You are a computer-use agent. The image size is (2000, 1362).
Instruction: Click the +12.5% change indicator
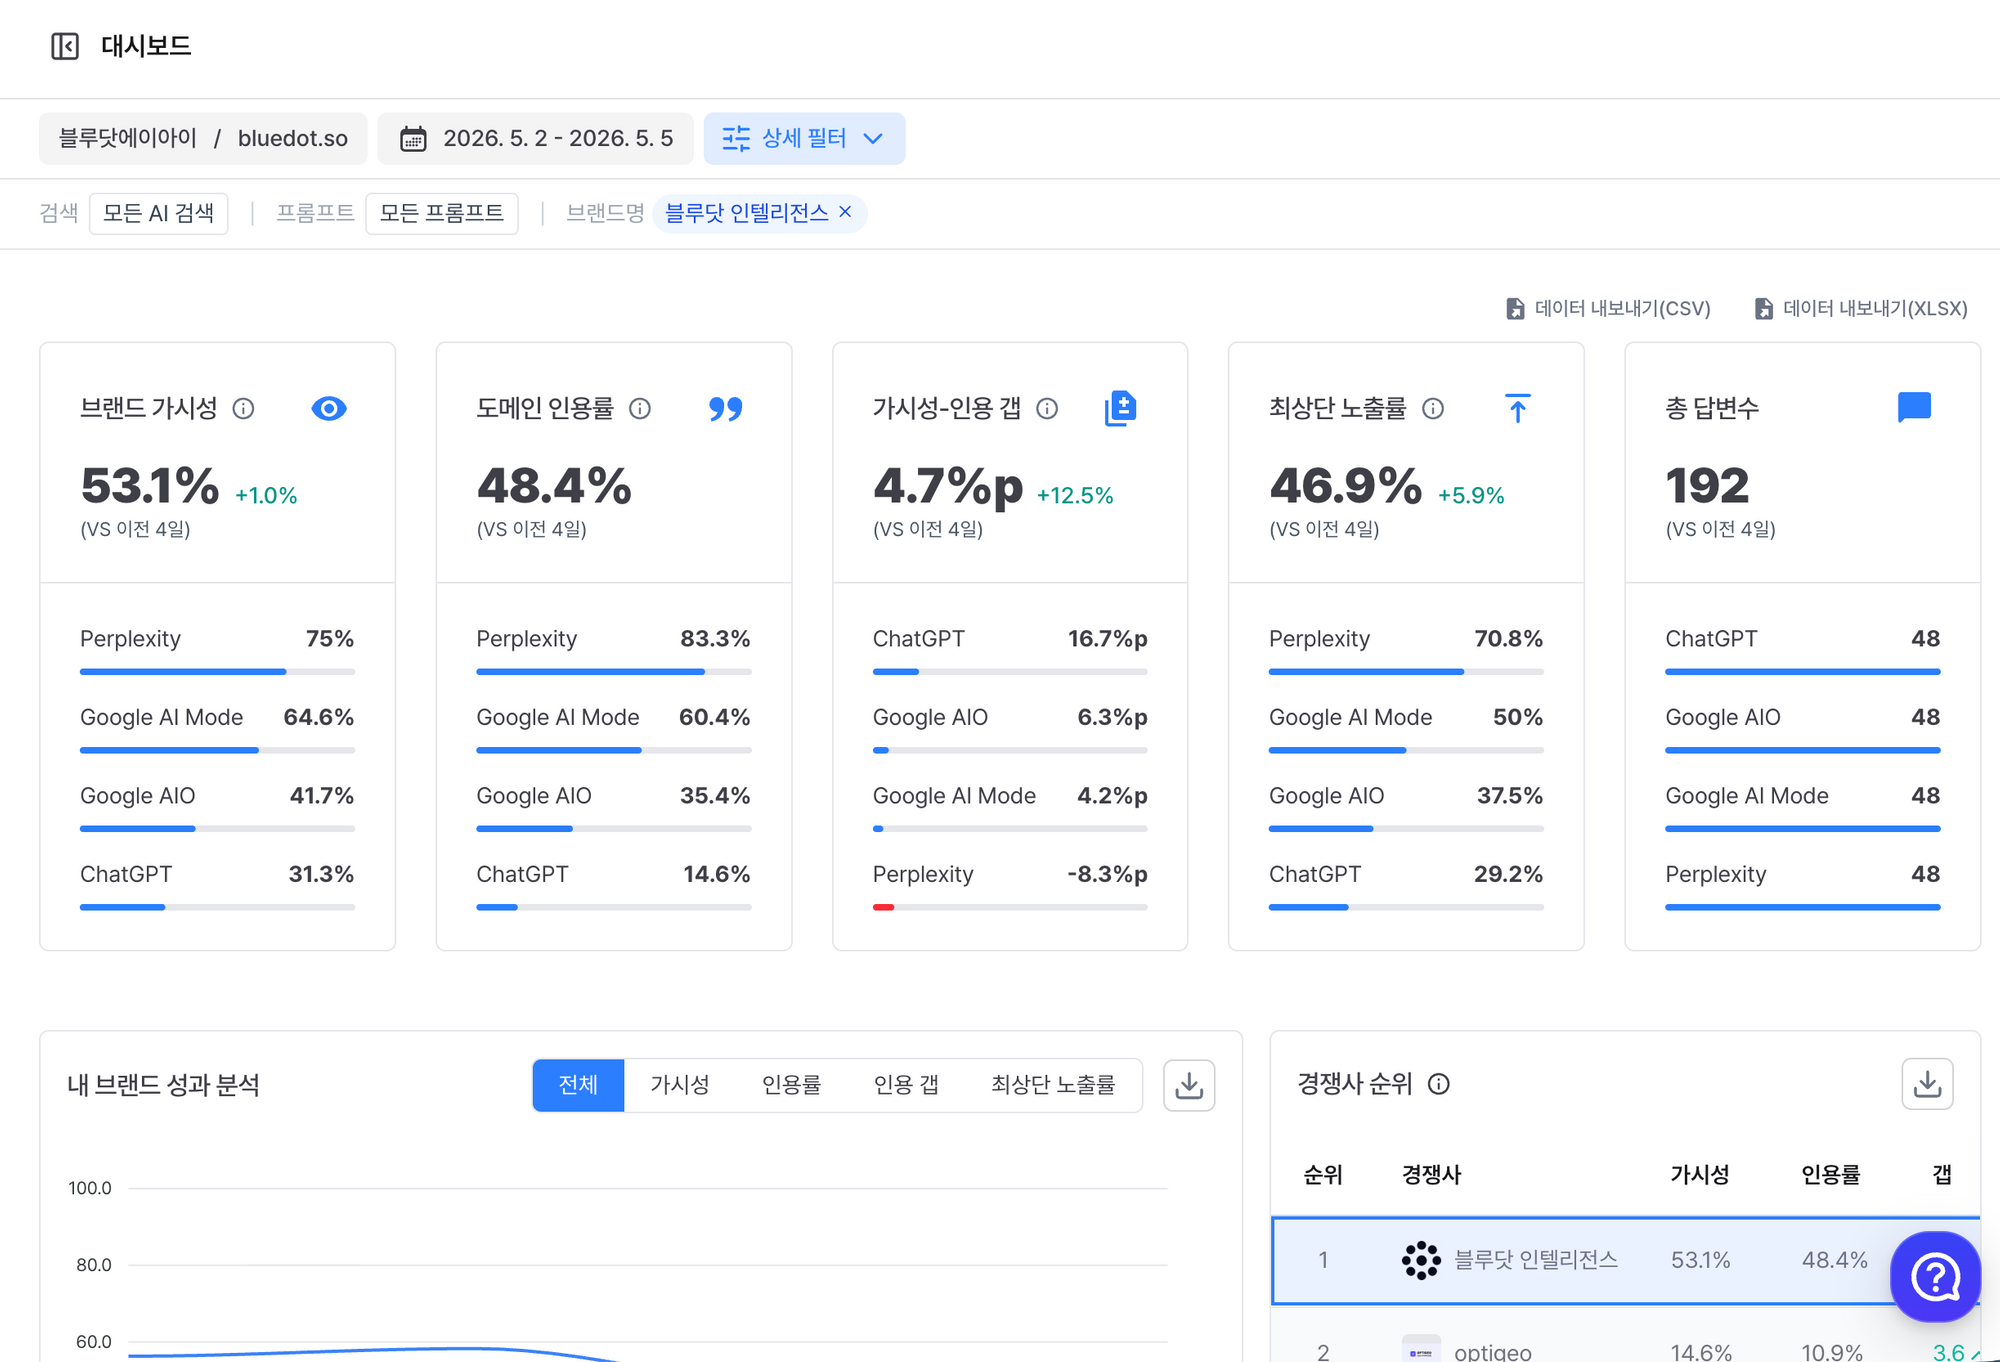coord(1075,496)
